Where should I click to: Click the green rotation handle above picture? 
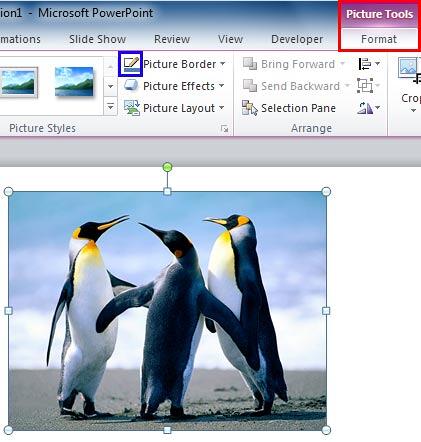click(167, 167)
